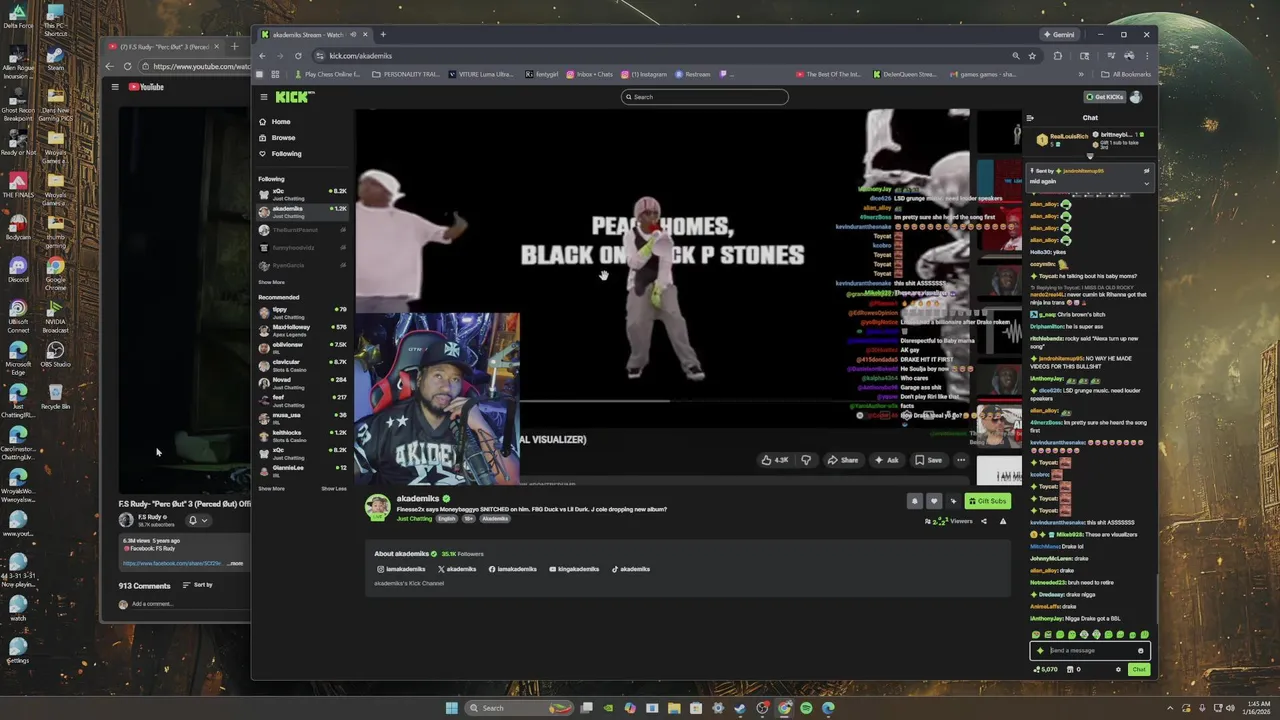The width and height of the screenshot is (1280, 720).
Task: Click the green Chat send button
Action: click(x=1138, y=670)
